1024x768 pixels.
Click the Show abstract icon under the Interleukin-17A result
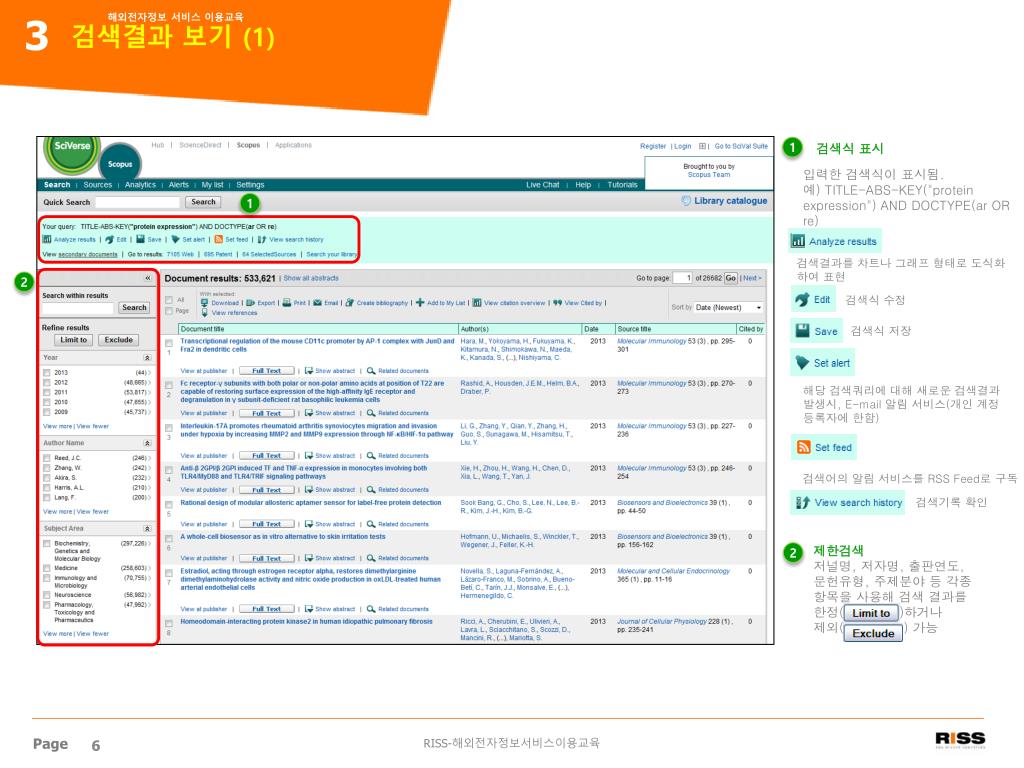pos(309,456)
